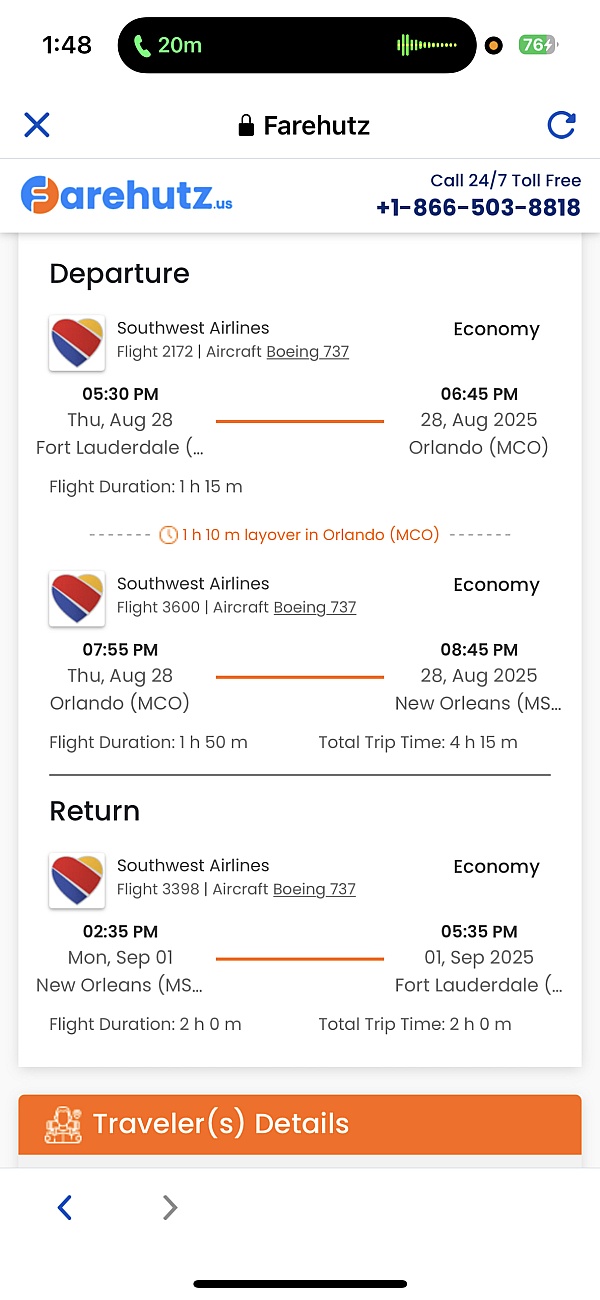Viewport: 600px width, 1300px height.
Task: Tap the traveler seat icon
Action: click(x=63, y=1125)
